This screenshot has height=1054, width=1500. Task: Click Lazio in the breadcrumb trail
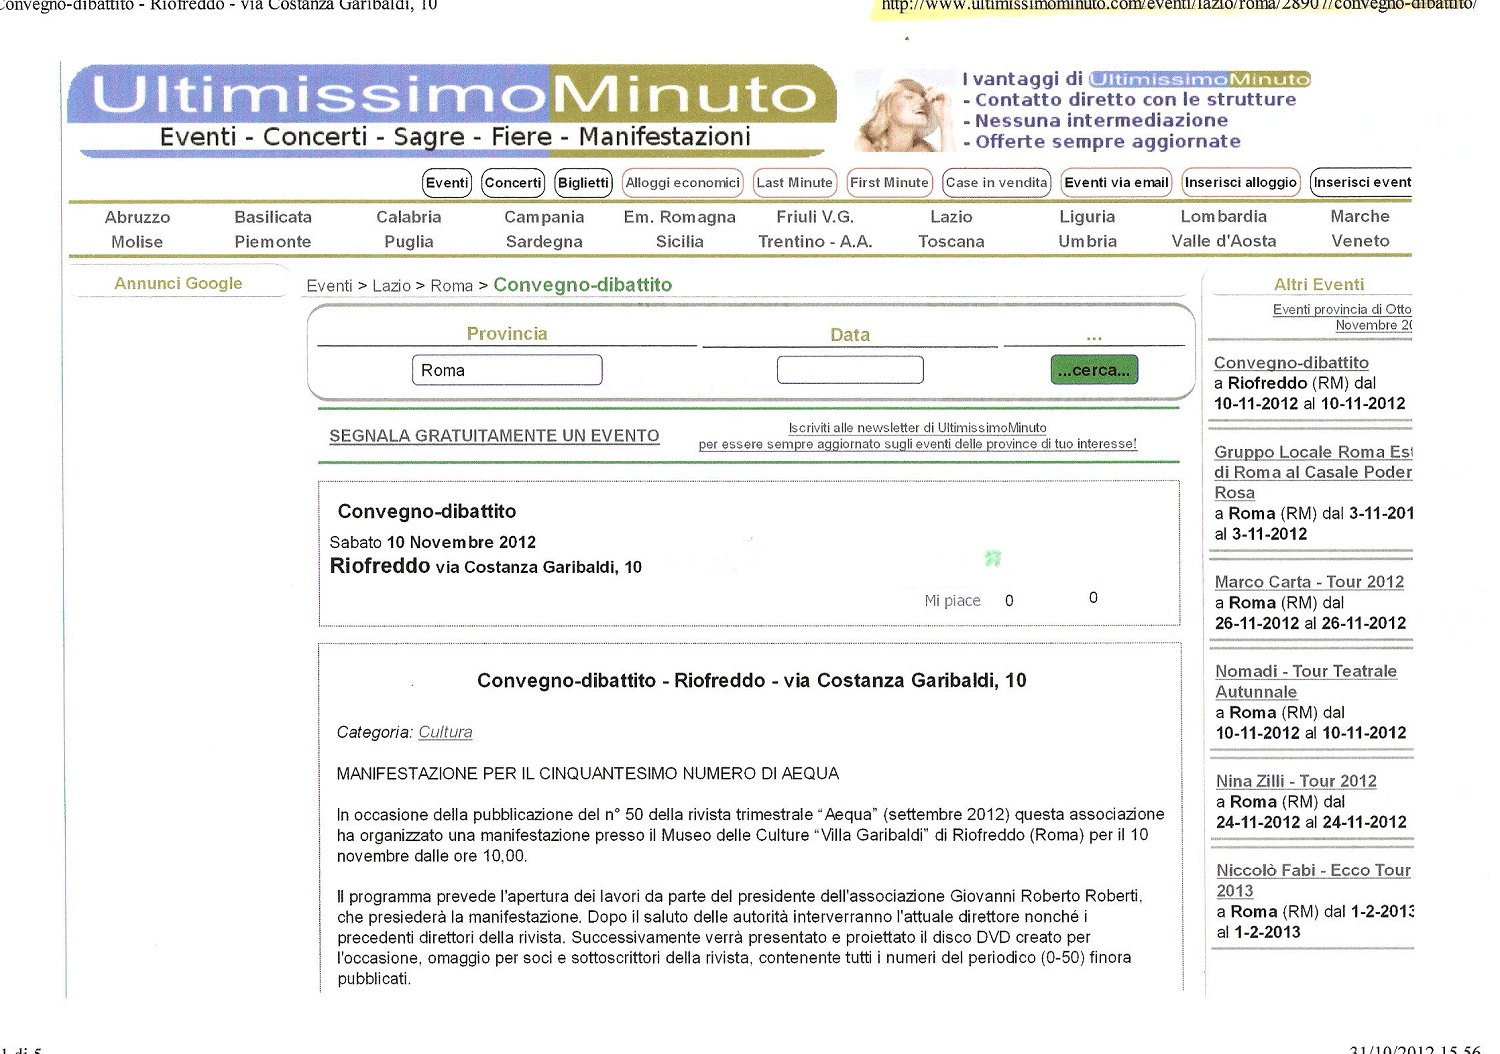[x=392, y=286]
